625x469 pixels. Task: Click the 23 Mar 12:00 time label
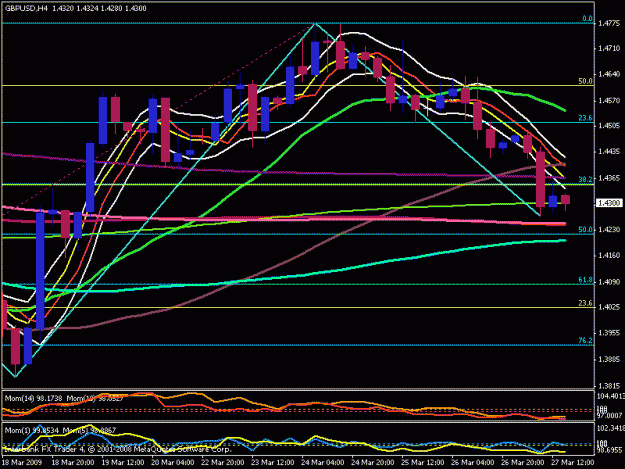pyautogui.click(x=273, y=463)
